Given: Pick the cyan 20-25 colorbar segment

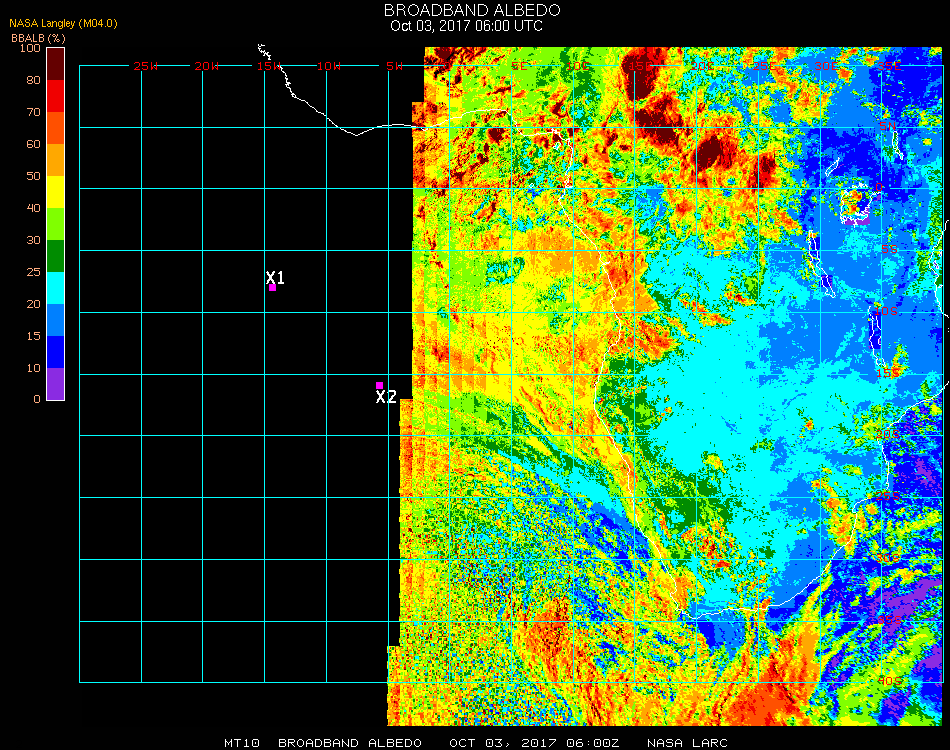Looking at the screenshot, I should 56,288.
